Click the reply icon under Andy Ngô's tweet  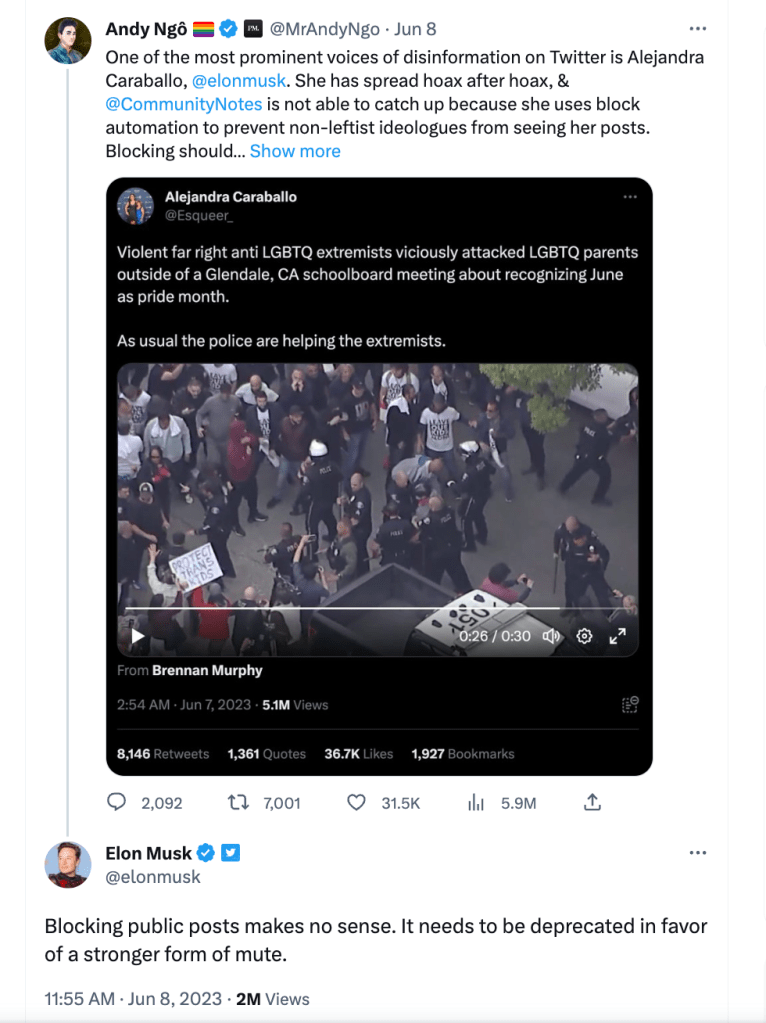click(117, 802)
